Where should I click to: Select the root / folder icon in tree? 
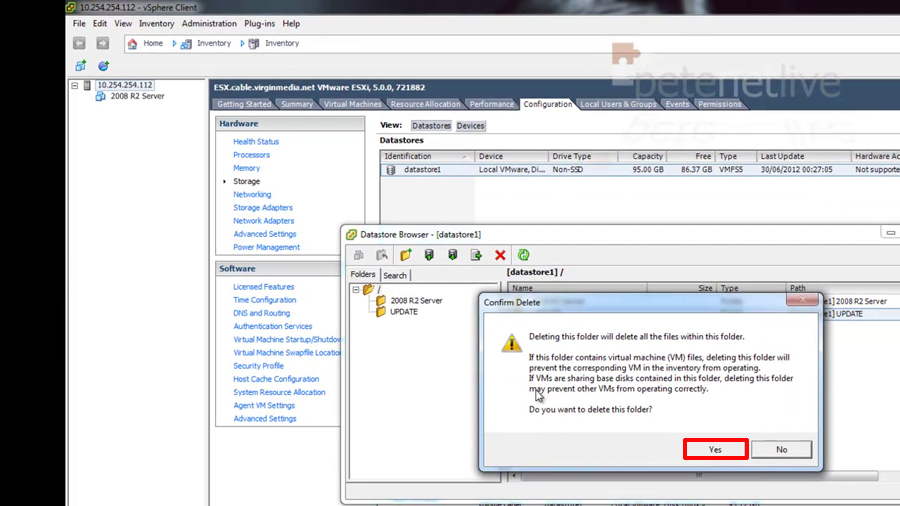[x=368, y=289]
